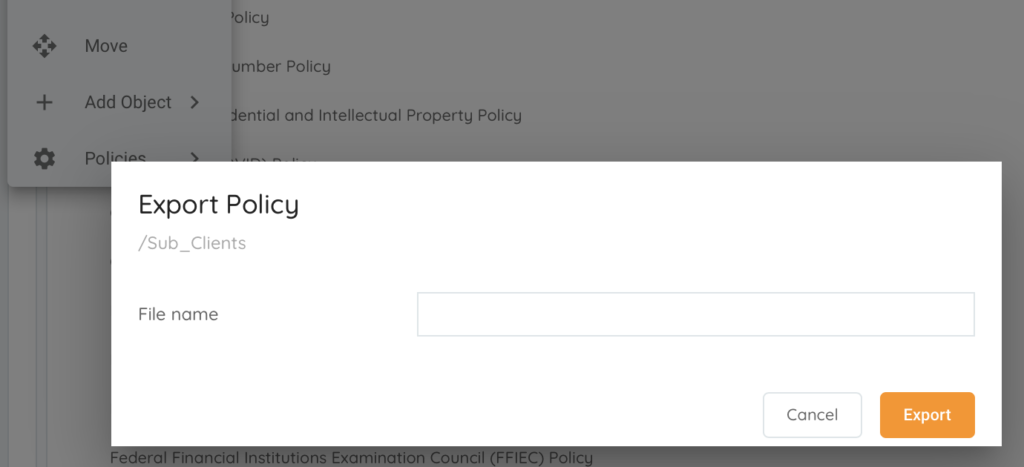Select the FFIEC Policy list item
Viewport: 1024px width, 467px height.
351,457
